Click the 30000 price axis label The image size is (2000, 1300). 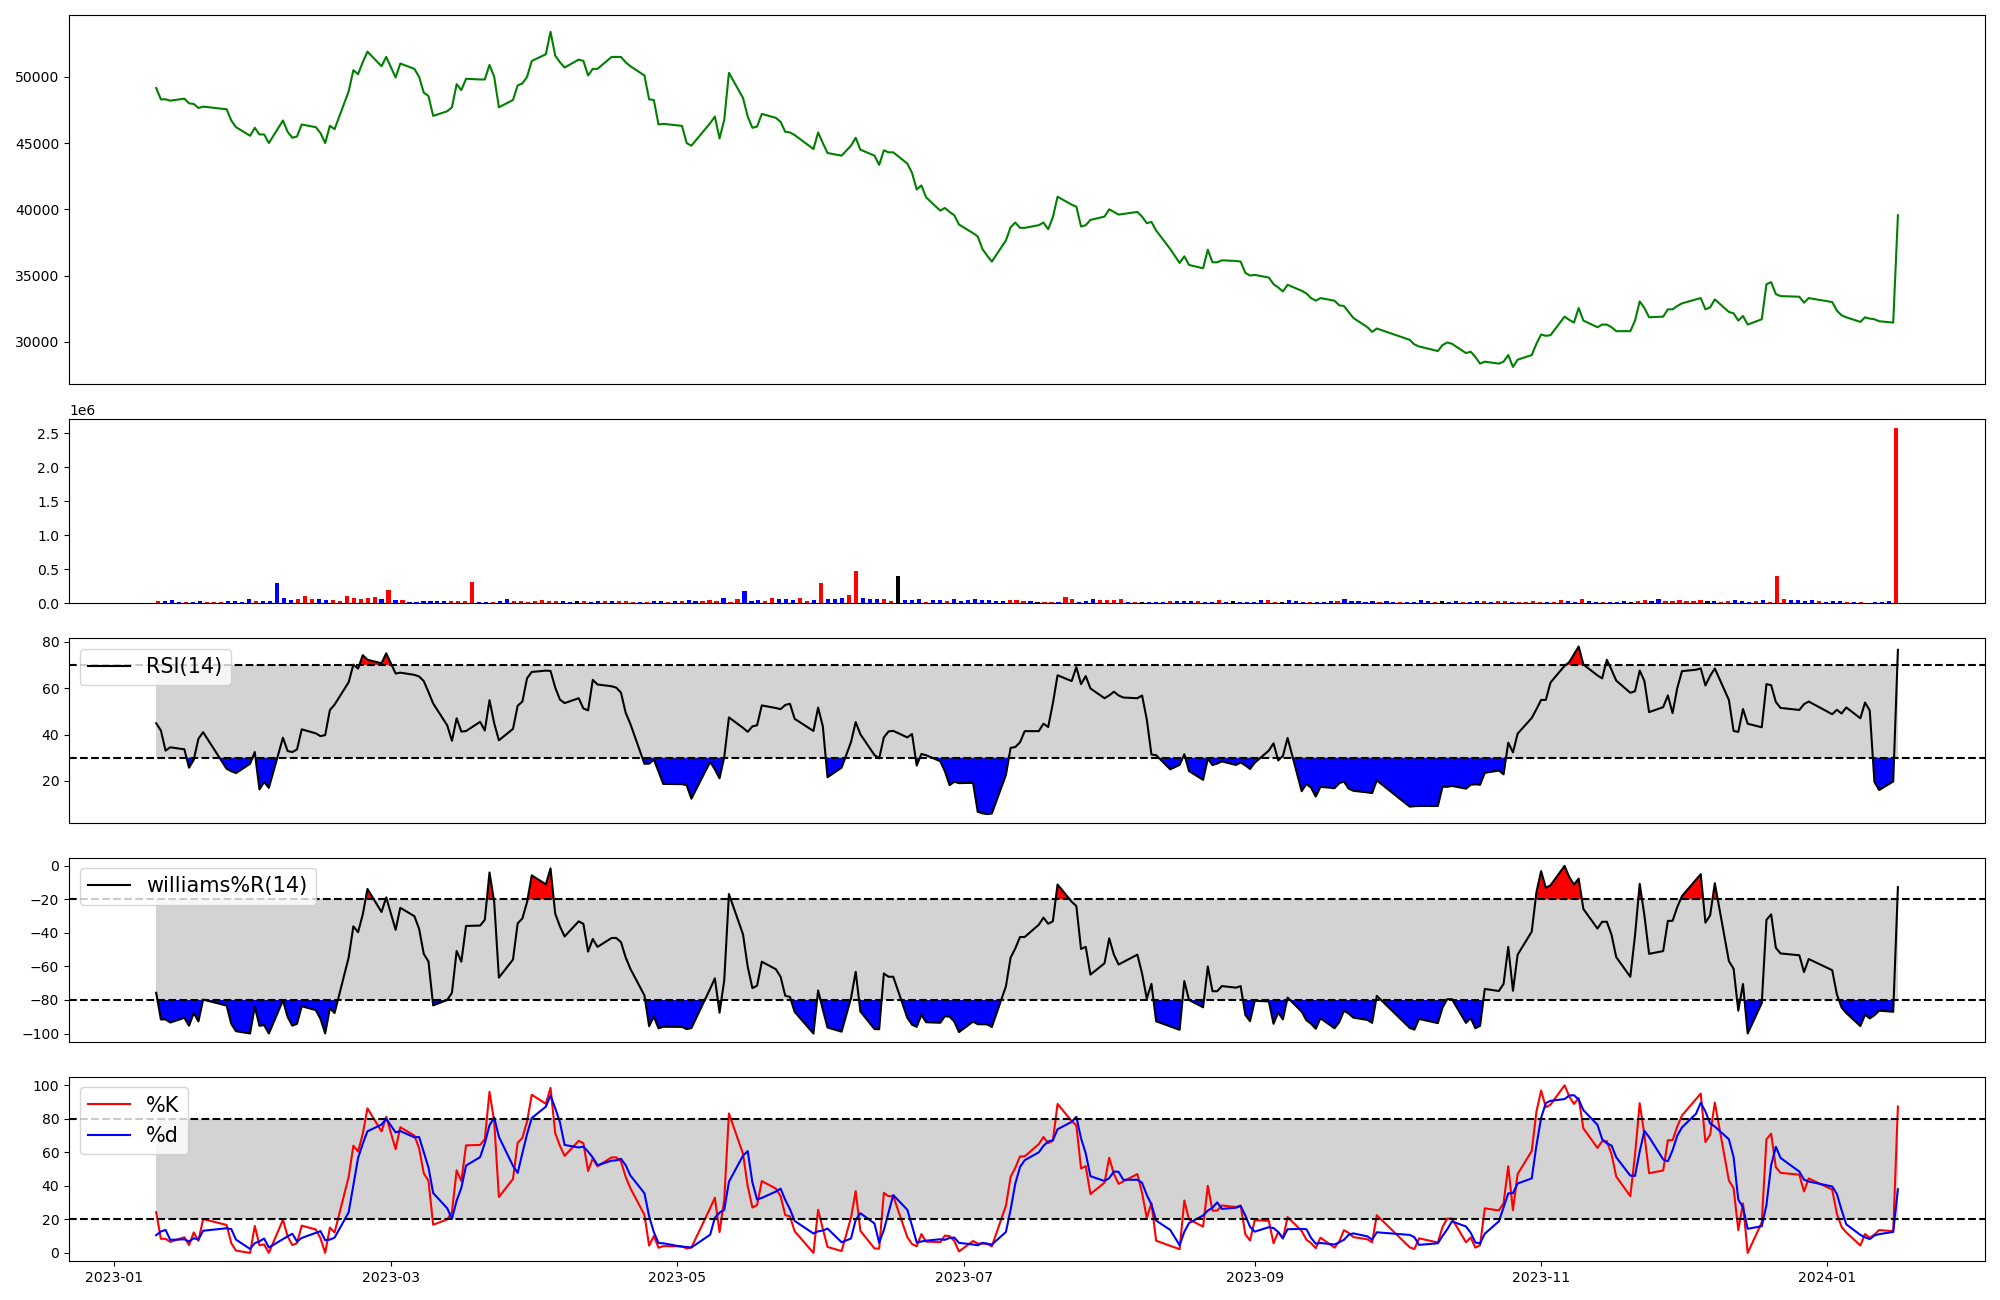click(37, 343)
